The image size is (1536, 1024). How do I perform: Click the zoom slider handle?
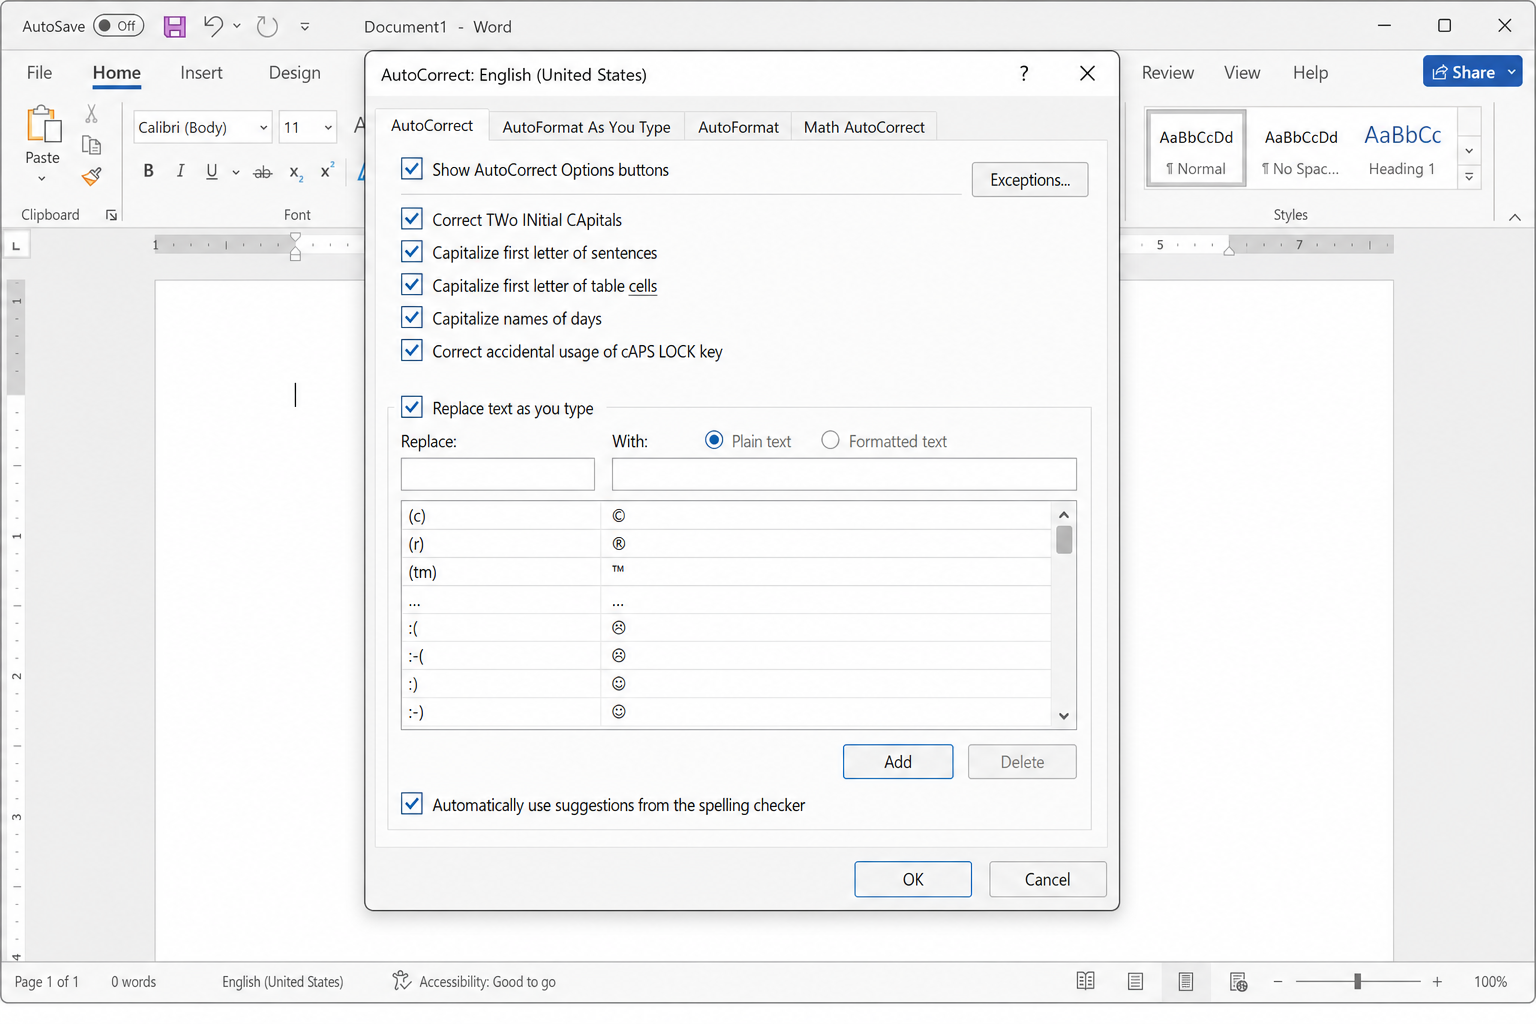pyautogui.click(x=1357, y=982)
